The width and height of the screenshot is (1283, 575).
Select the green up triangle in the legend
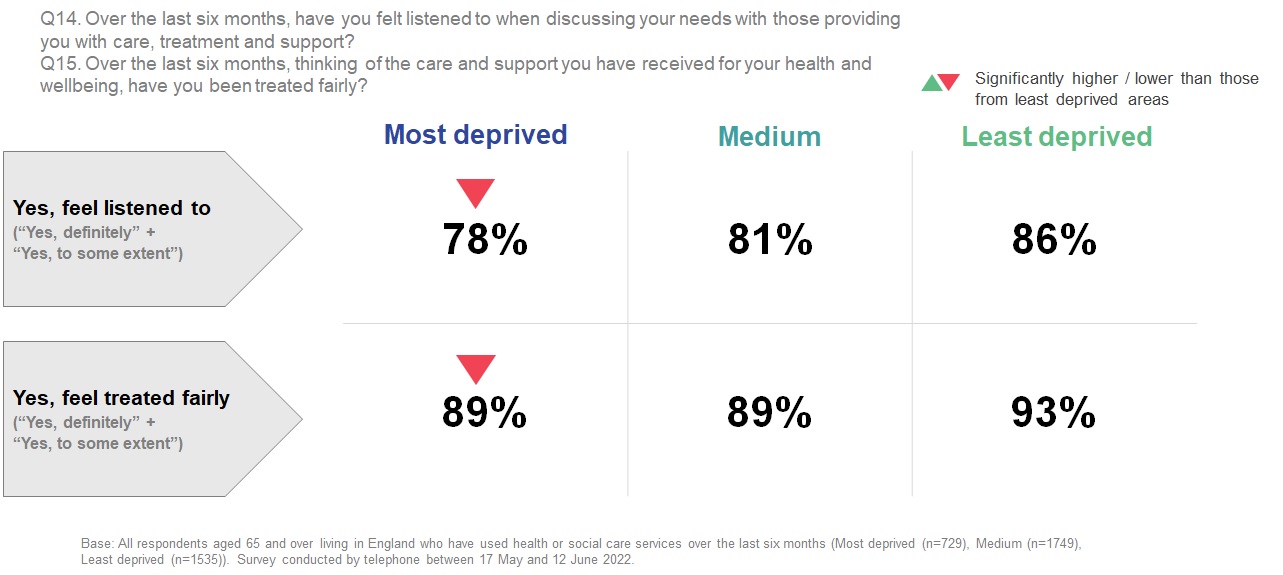[931, 84]
